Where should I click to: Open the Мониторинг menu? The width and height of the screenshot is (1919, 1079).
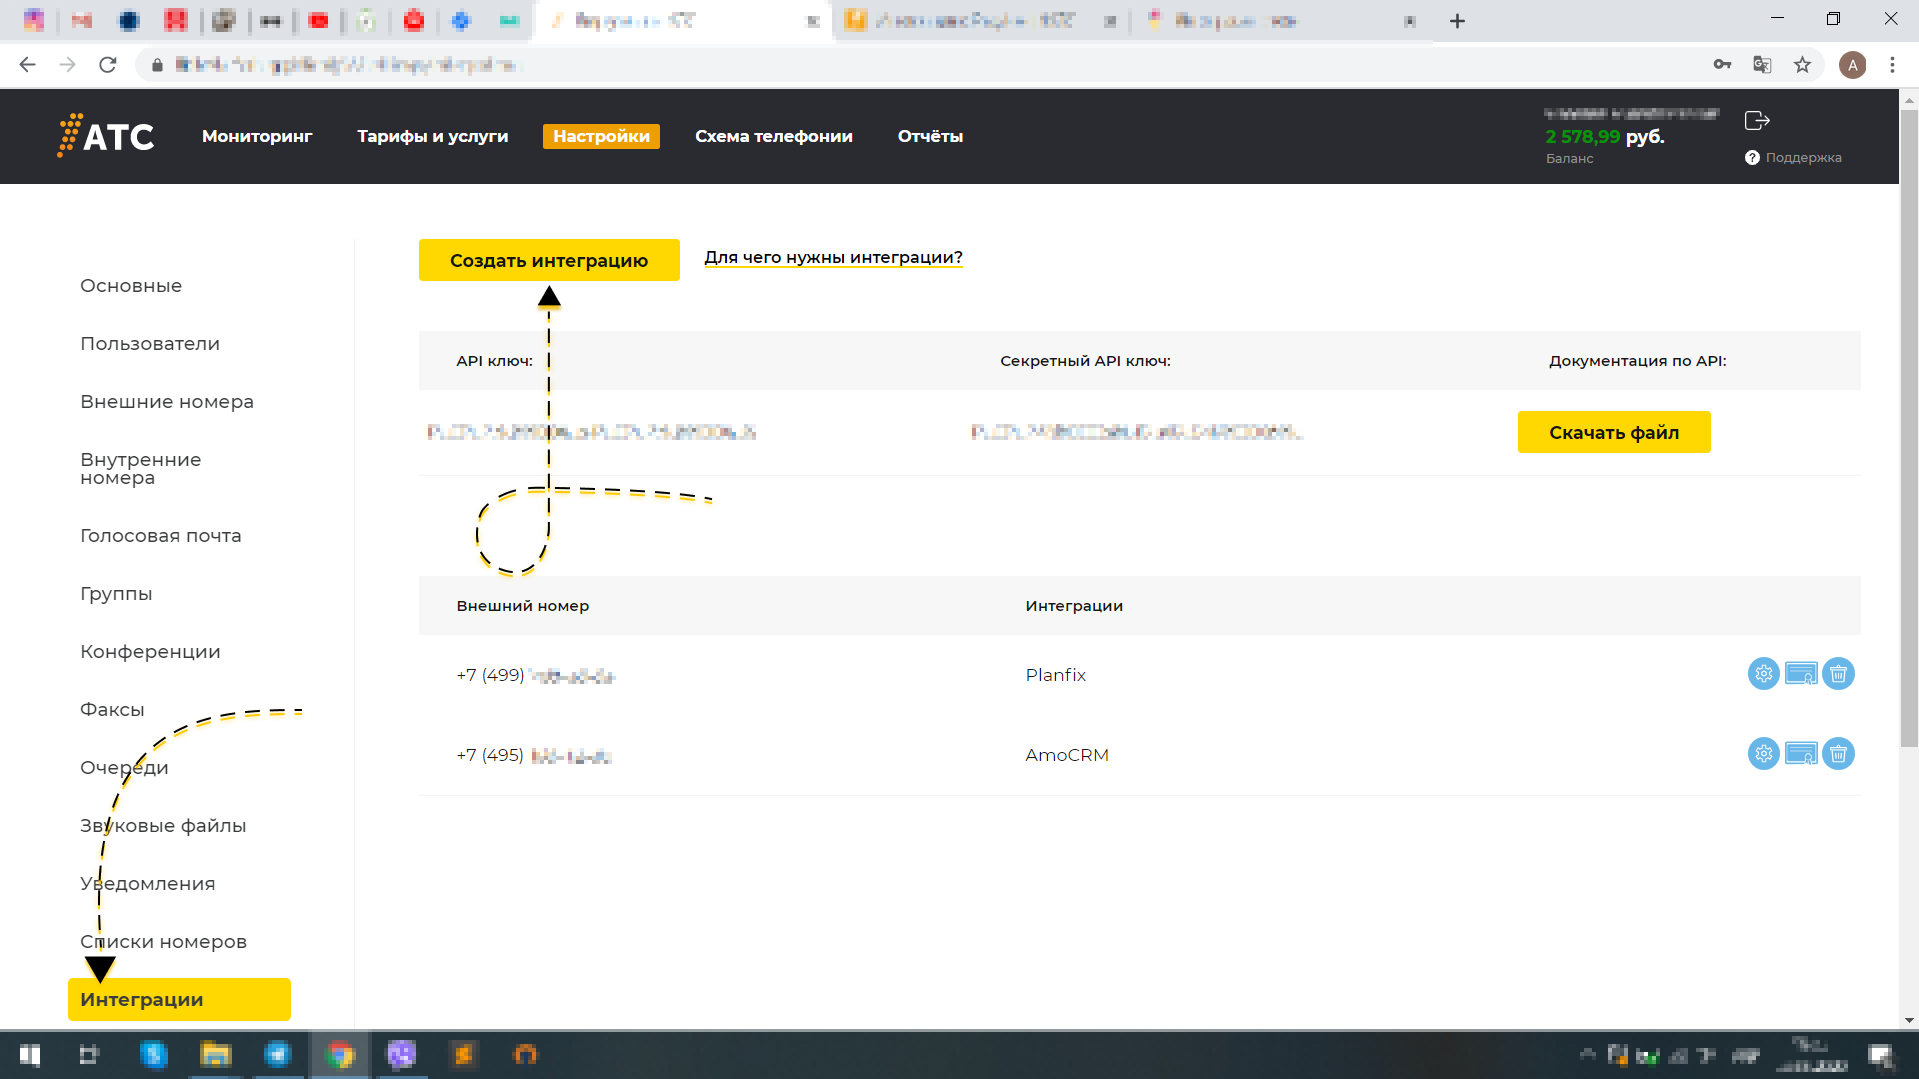(x=257, y=136)
